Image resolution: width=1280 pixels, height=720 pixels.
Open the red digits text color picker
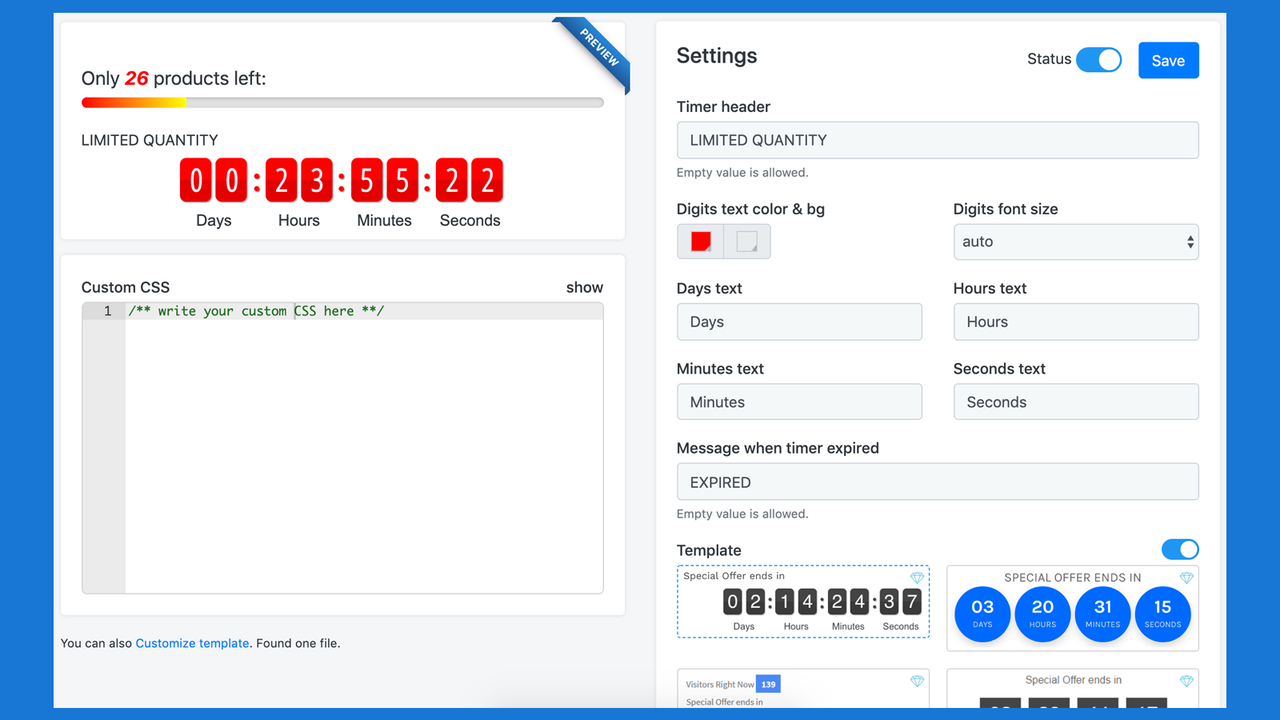pyautogui.click(x=699, y=241)
